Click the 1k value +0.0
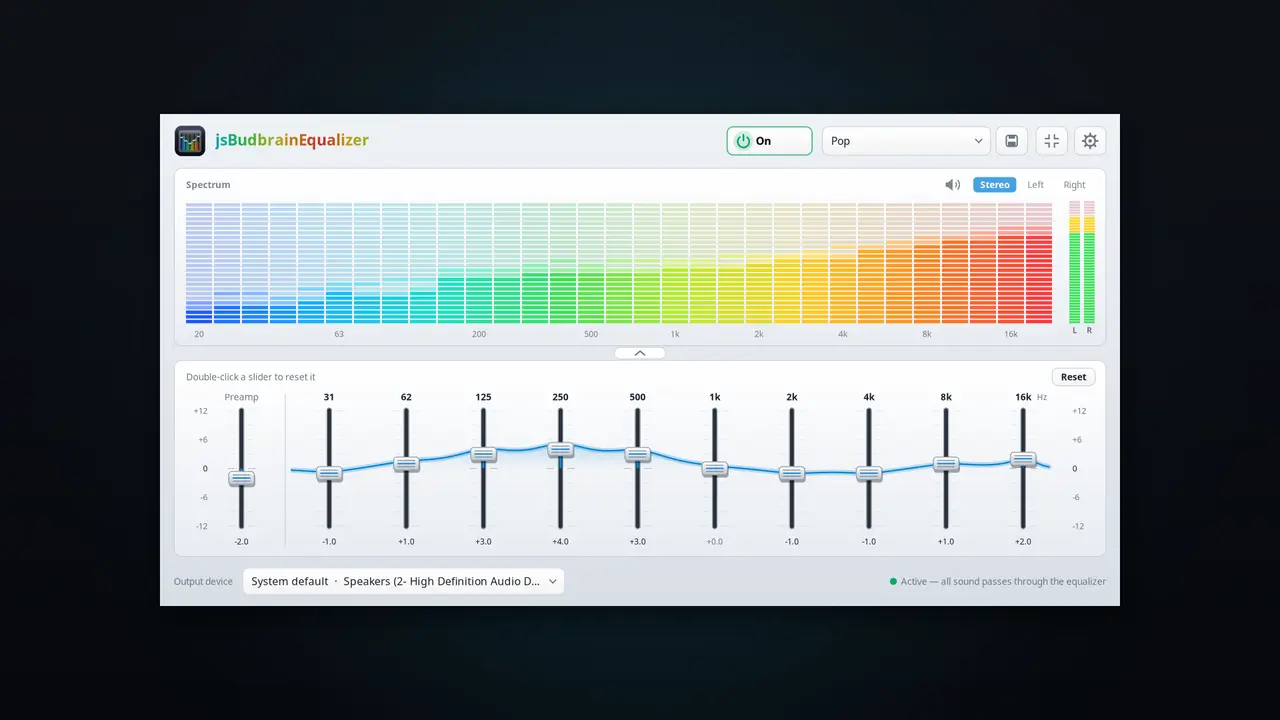The height and width of the screenshot is (720, 1280). click(715, 542)
